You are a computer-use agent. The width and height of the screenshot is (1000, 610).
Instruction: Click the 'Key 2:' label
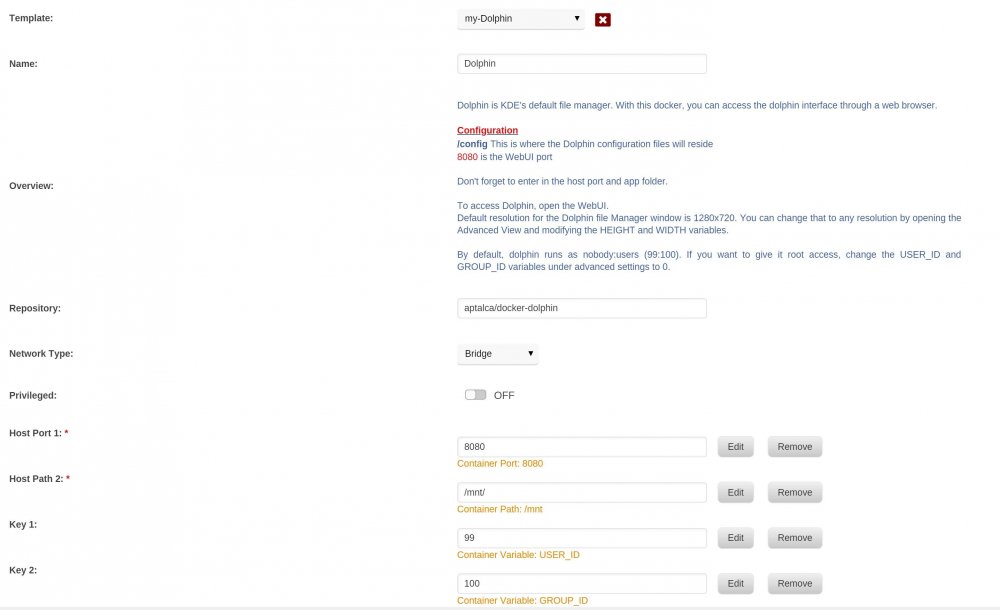click(23, 570)
